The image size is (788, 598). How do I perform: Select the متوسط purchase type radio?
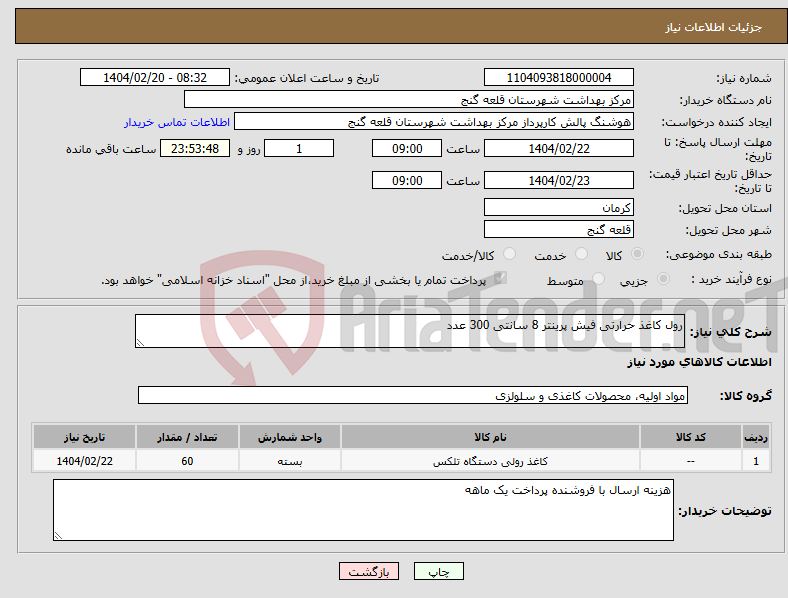pyautogui.click(x=598, y=279)
